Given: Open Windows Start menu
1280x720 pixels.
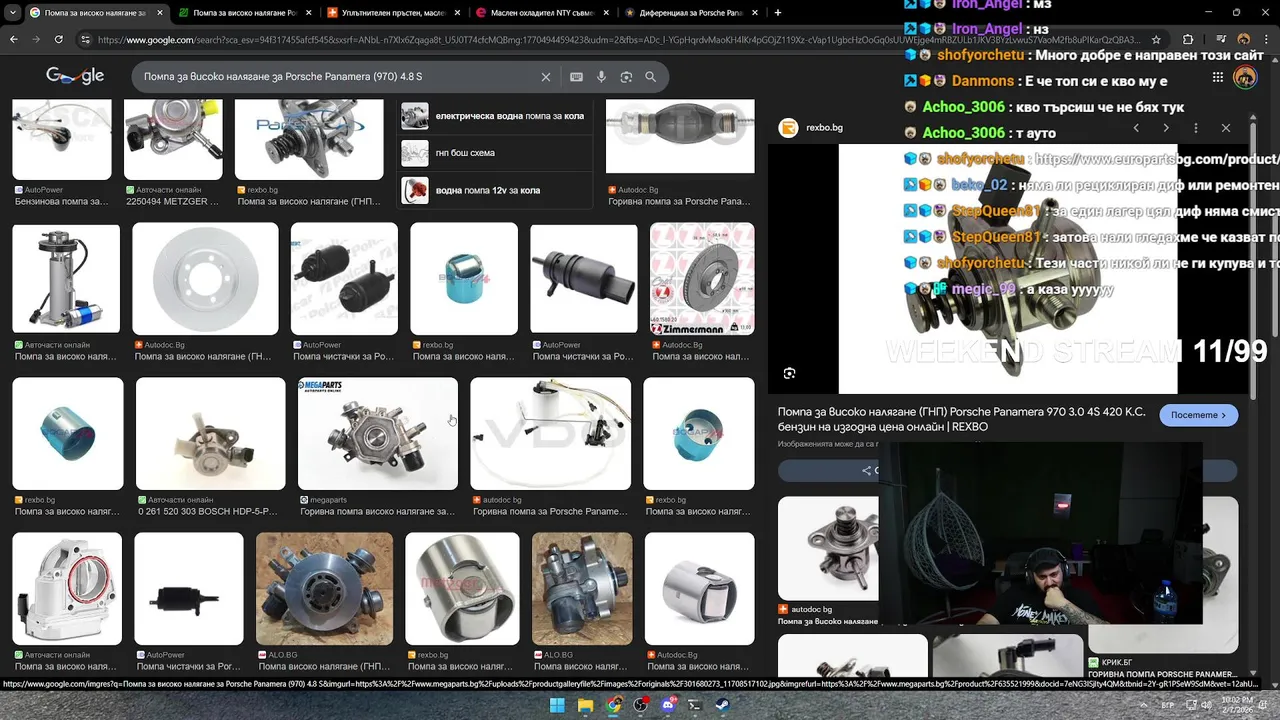Looking at the screenshot, I should 558,705.
